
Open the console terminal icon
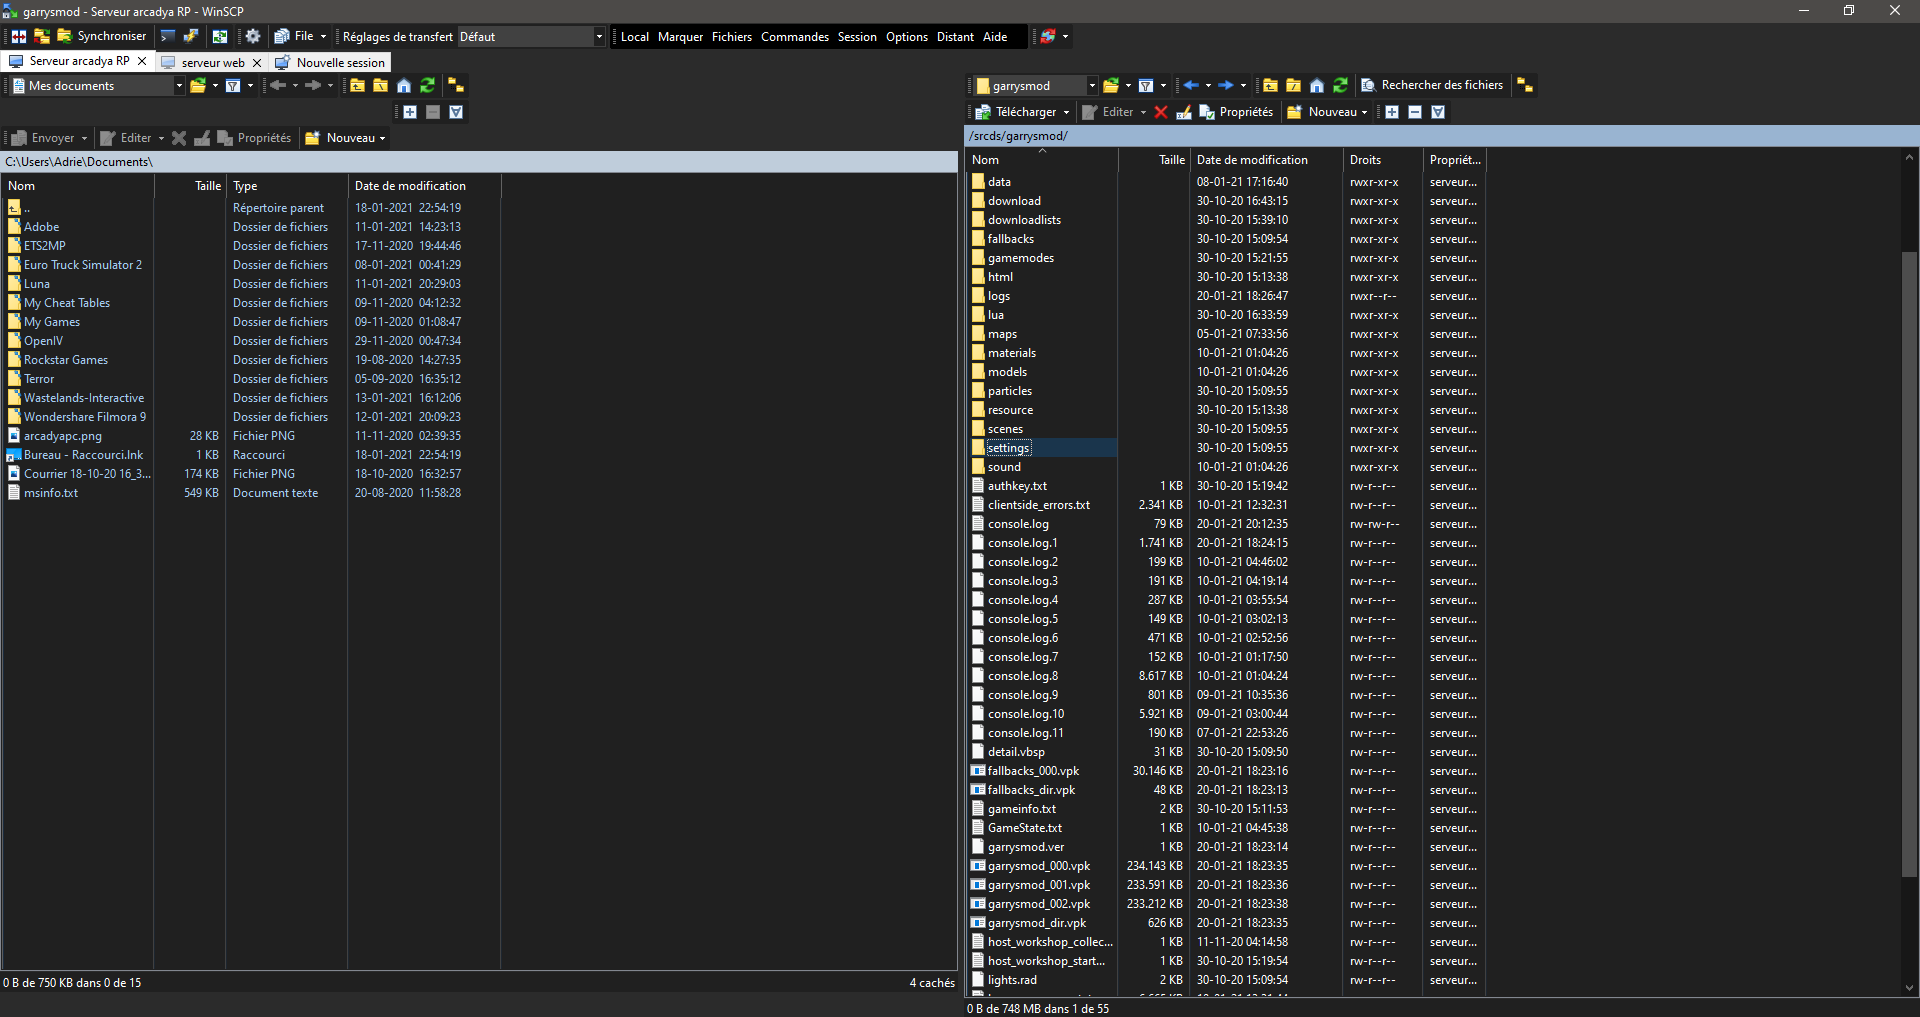pos(168,36)
